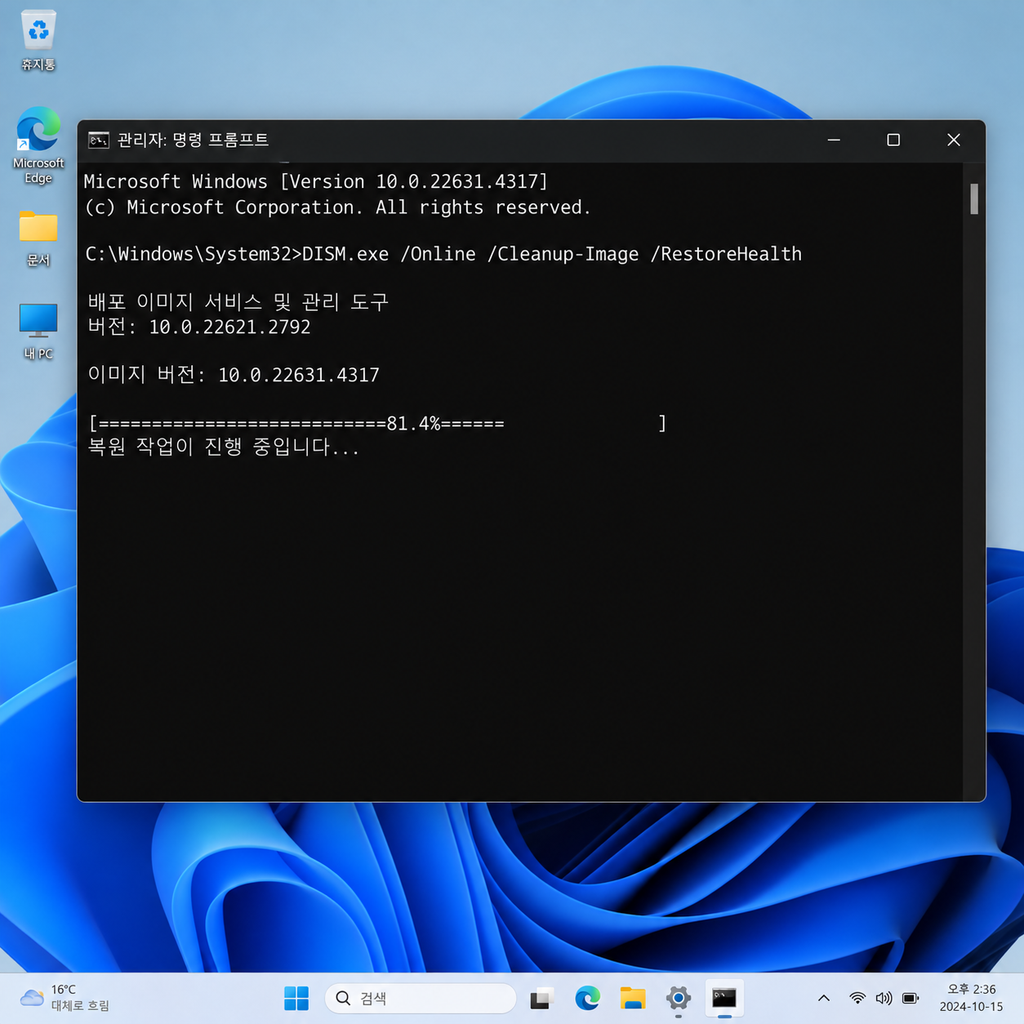
Task: Click the line '배포 이미지 서비스 및 관리 도구'
Action: click(x=238, y=302)
